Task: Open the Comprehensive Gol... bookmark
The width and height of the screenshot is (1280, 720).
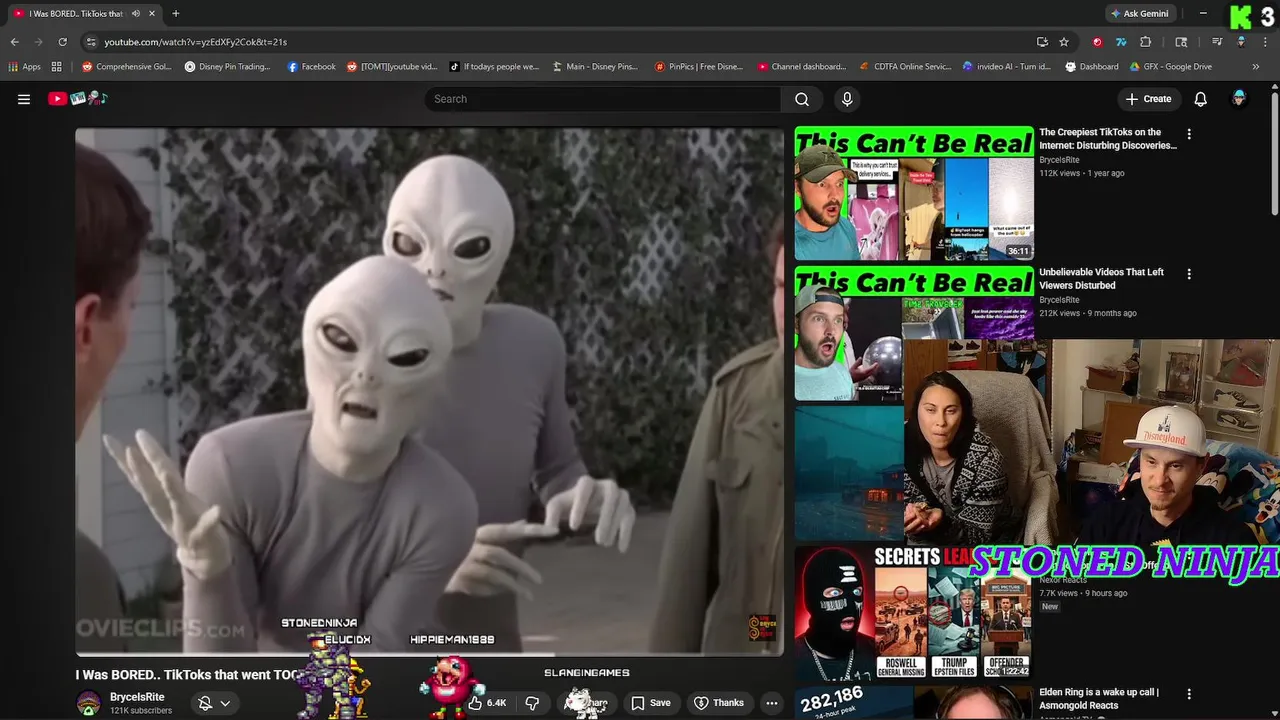Action: tap(127, 67)
